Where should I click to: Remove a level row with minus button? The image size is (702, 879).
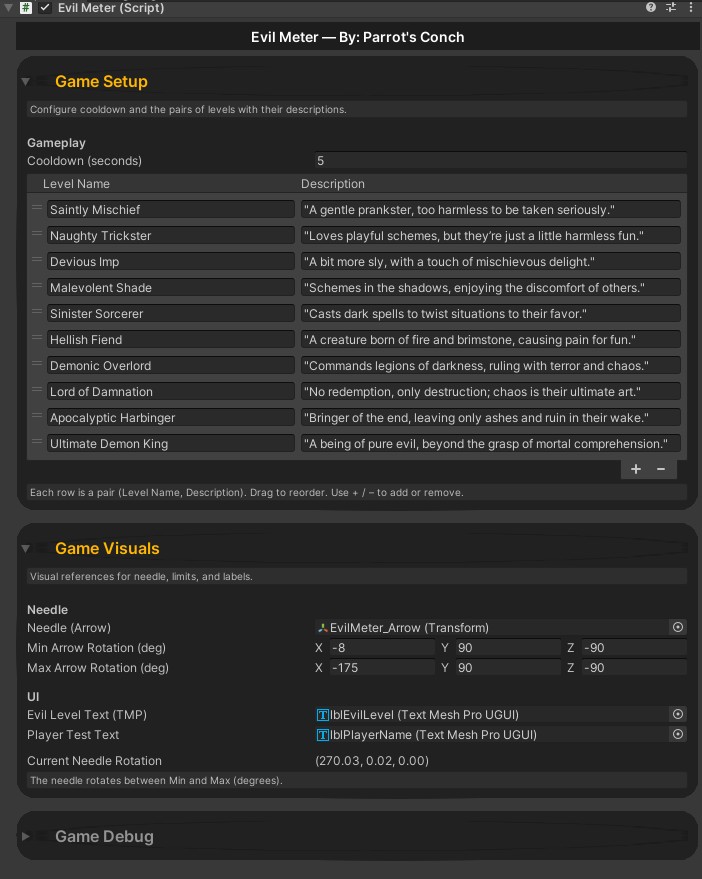(661, 469)
